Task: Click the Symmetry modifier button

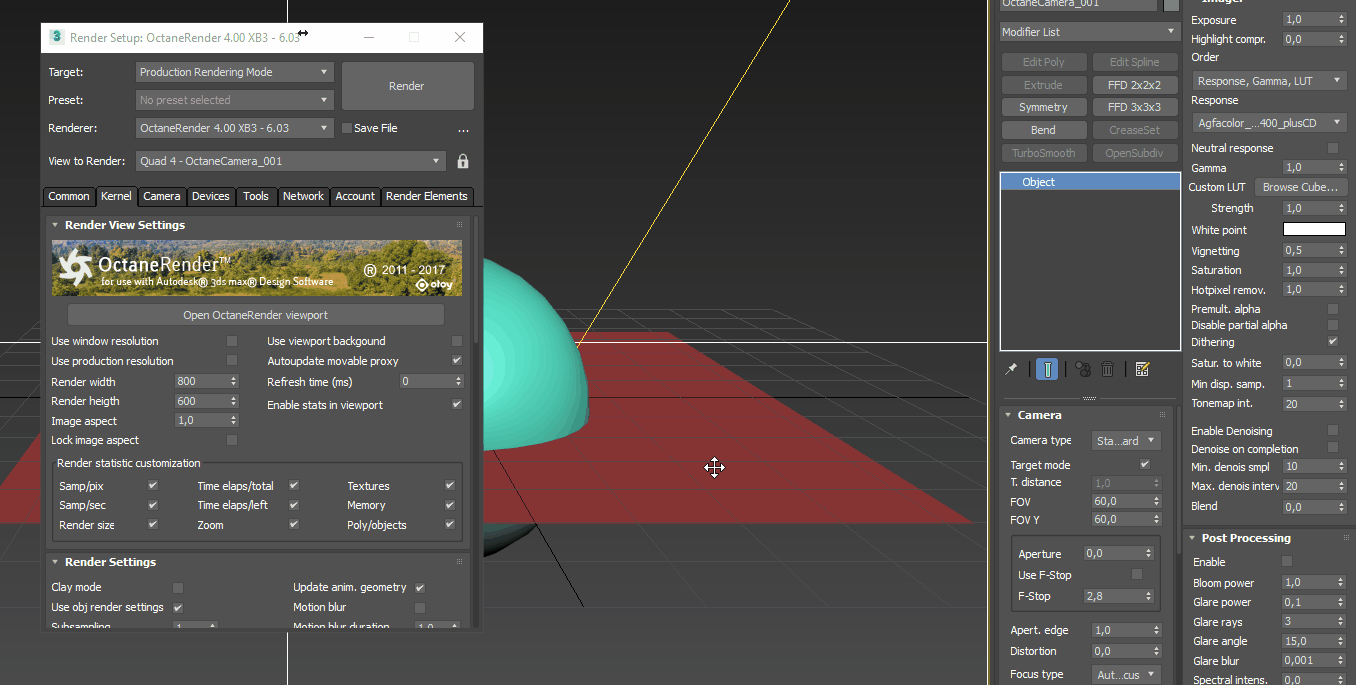Action: click(1043, 107)
